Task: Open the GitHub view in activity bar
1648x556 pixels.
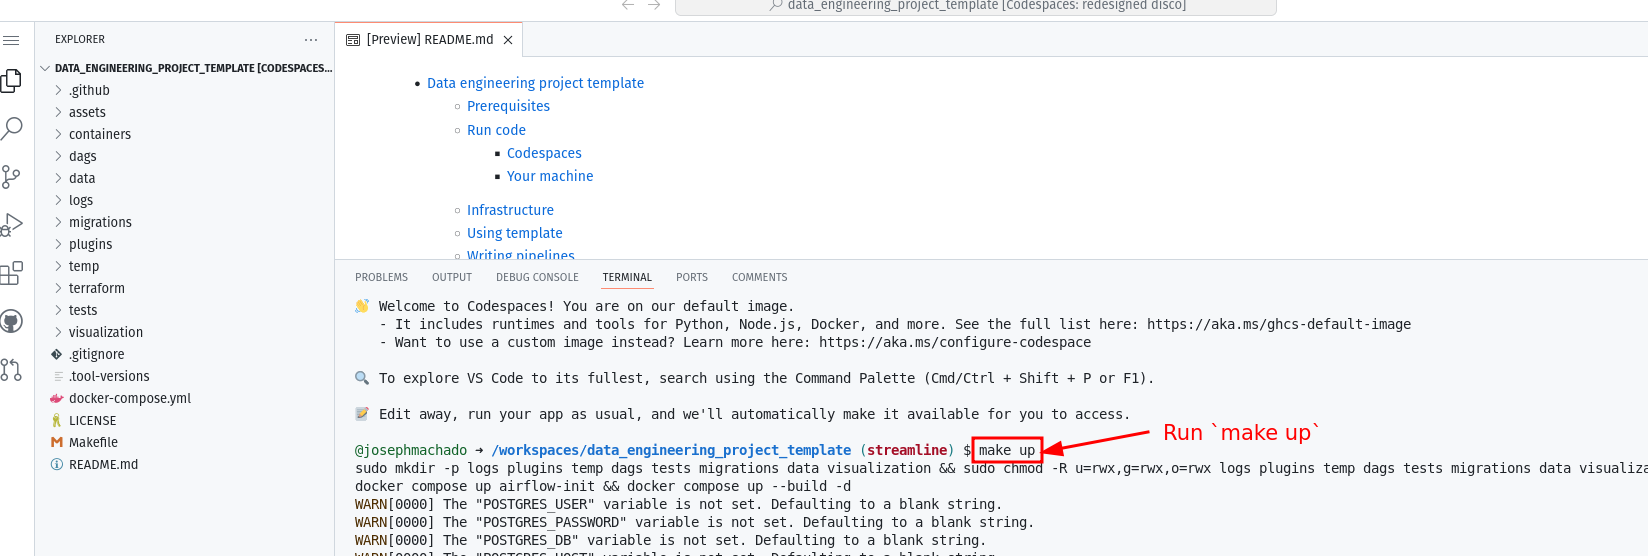Action: click(11, 321)
